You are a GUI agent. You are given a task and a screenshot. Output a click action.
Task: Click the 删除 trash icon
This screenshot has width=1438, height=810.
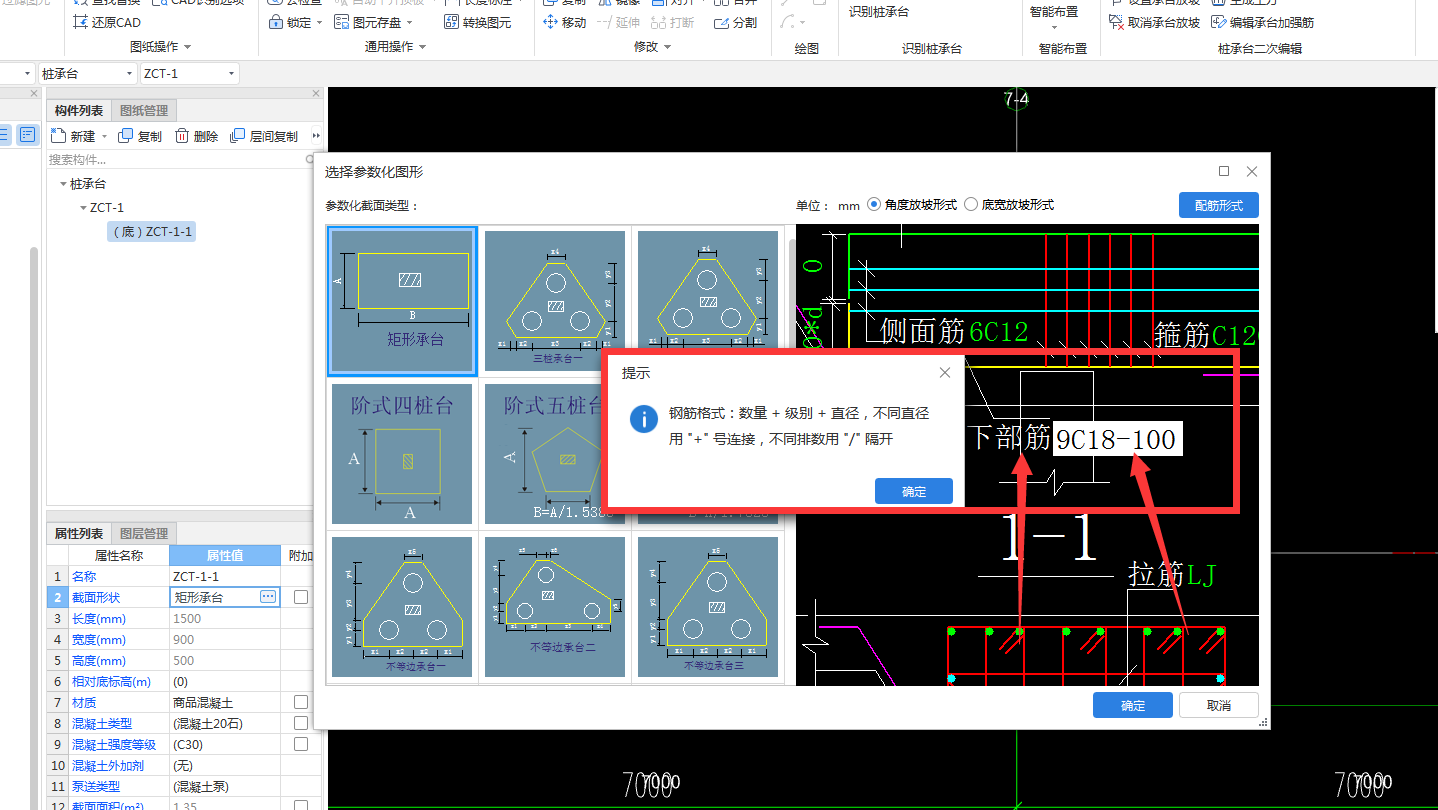point(182,136)
